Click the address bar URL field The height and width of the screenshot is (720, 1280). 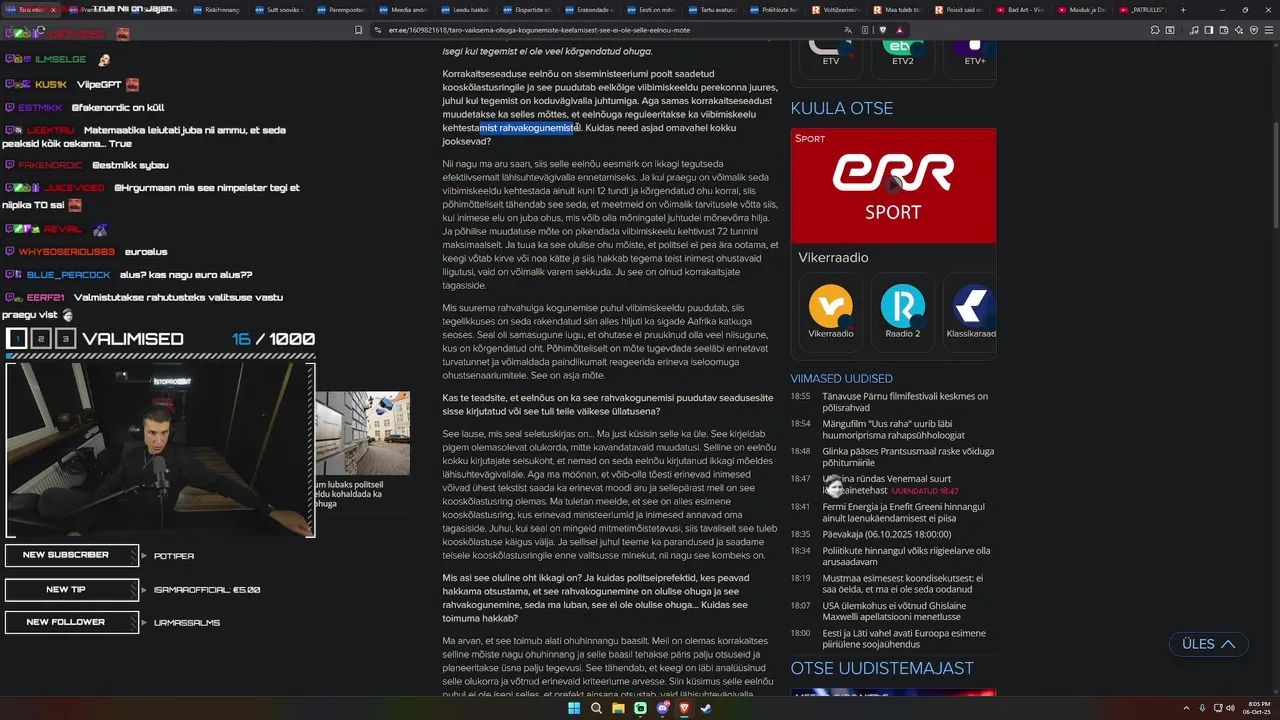(x=610, y=30)
